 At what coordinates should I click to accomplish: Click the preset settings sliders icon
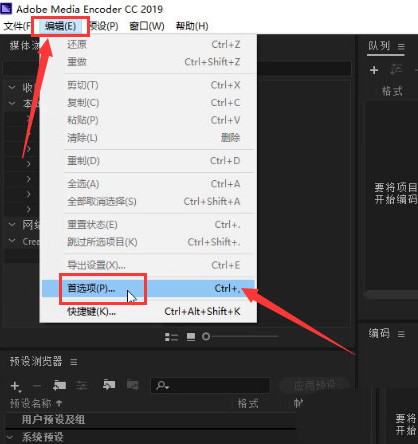(x=82, y=386)
